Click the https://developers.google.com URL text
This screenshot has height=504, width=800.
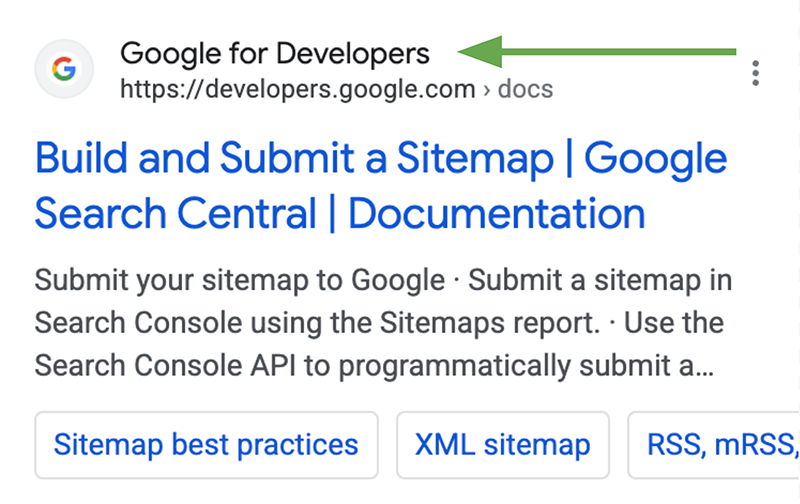tap(297, 90)
